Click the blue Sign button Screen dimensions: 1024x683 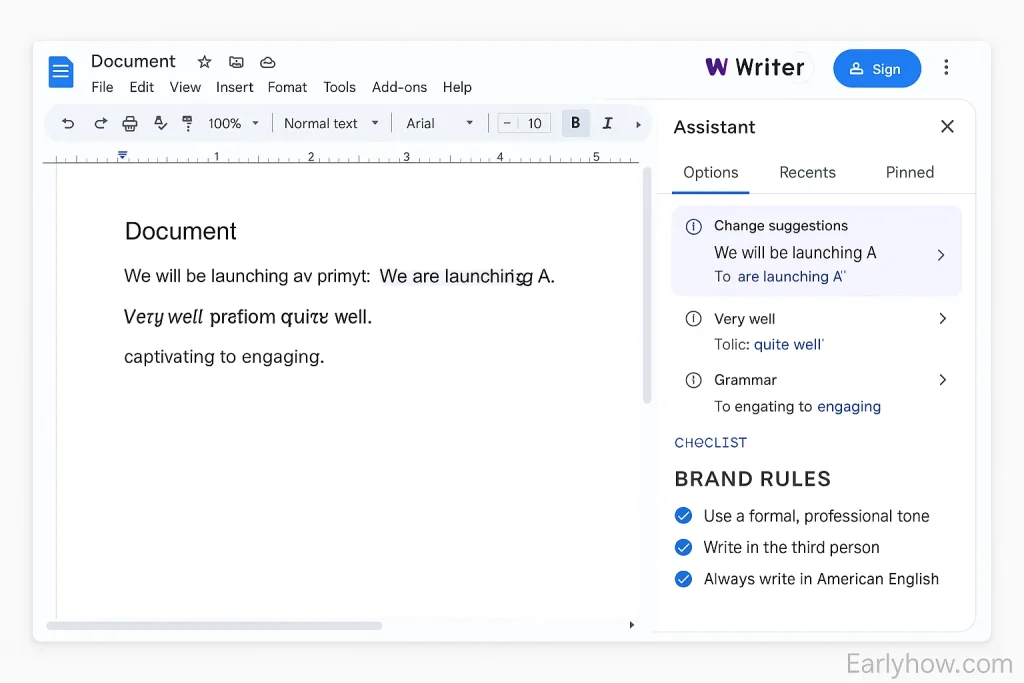(x=876, y=69)
